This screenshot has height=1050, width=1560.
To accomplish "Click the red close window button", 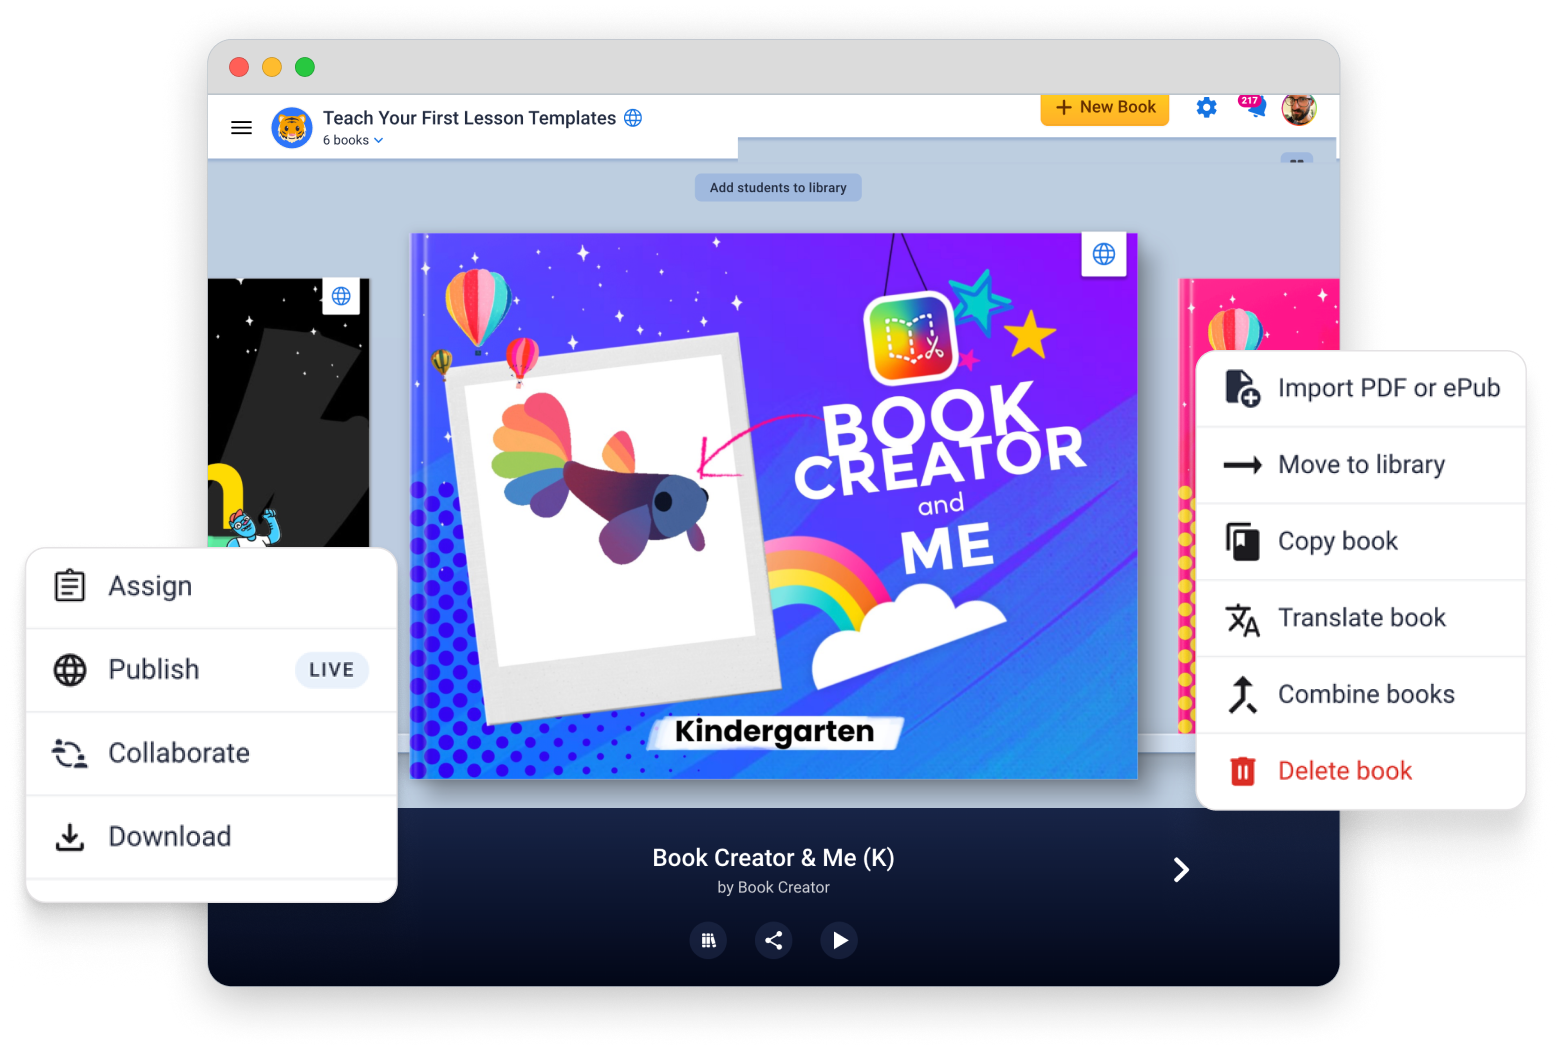I will [x=239, y=67].
